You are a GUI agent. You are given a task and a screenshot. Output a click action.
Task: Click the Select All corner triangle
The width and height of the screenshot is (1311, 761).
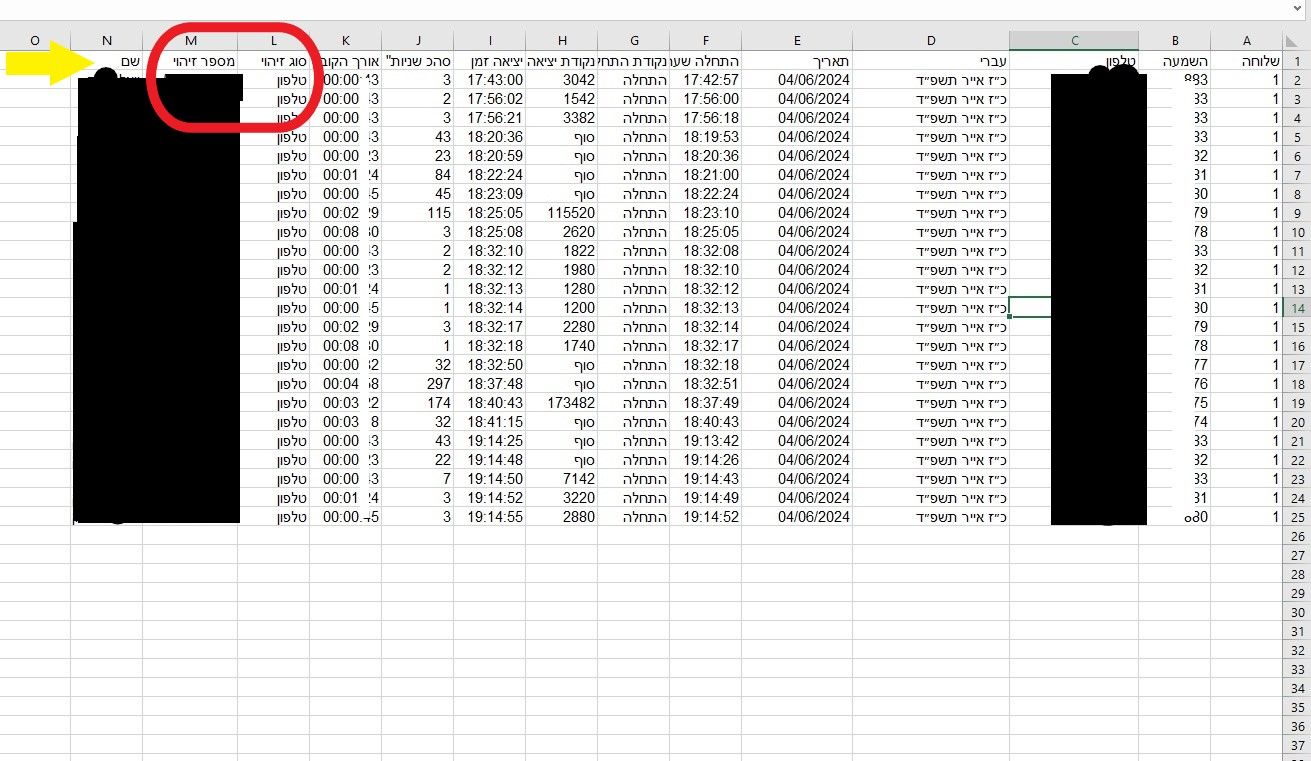pos(1297,40)
